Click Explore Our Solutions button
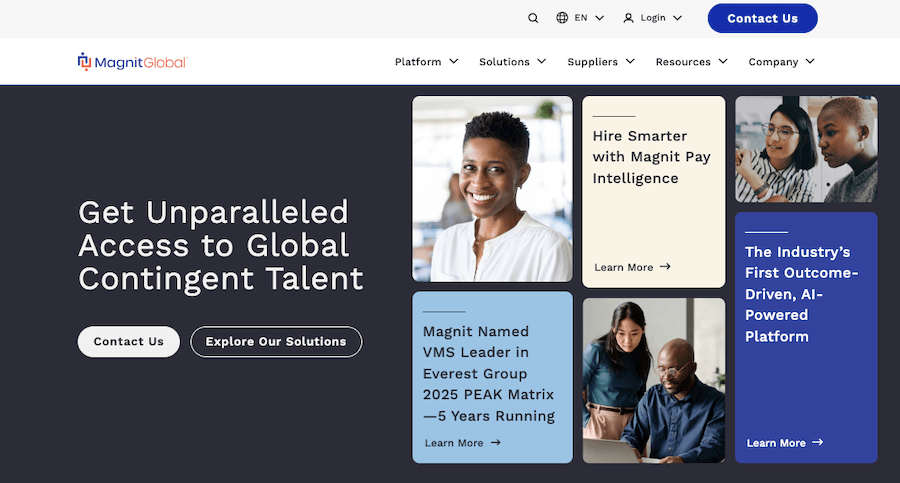Viewport: 900px width, 483px height. [x=276, y=342]
